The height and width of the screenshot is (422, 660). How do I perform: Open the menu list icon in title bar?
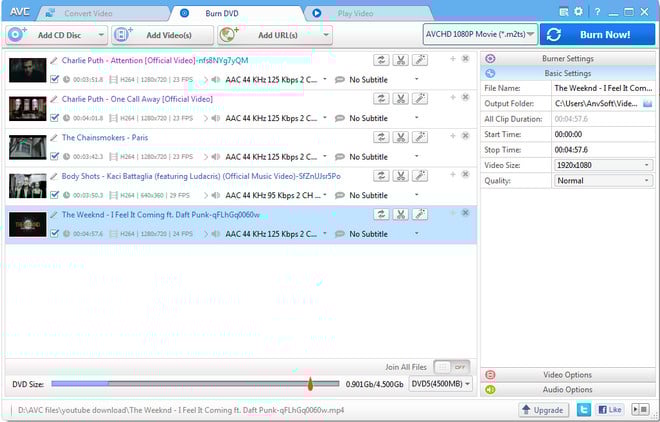pyautogui.click(x=564, y=12)
